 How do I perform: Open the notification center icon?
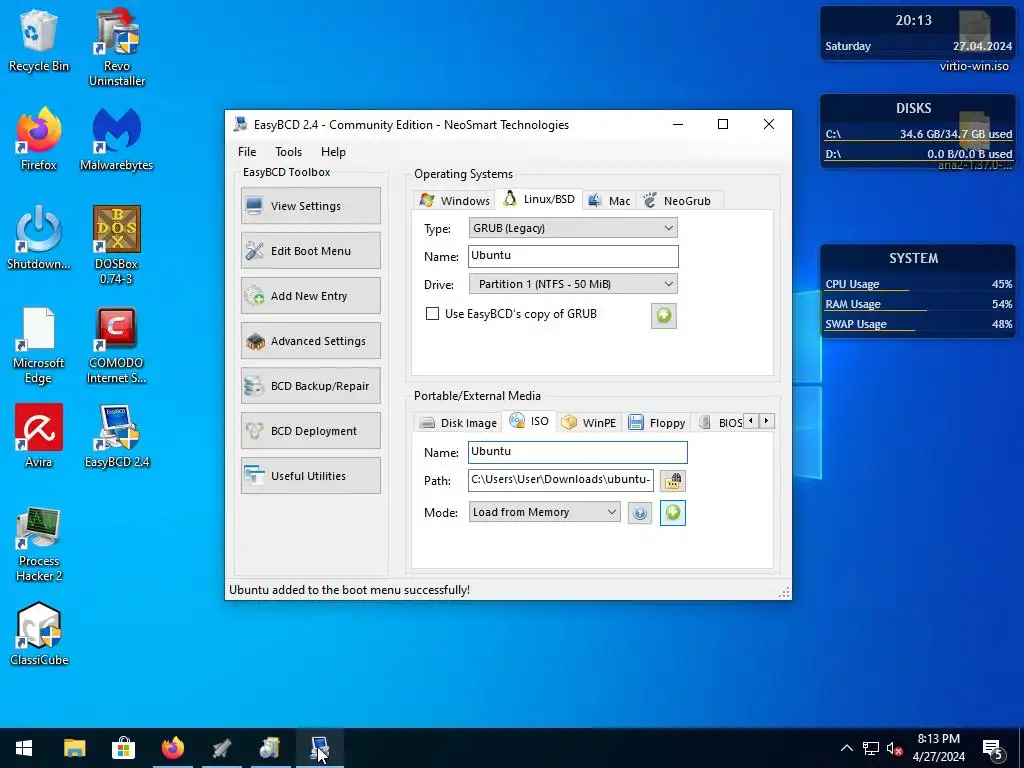(993, 749)
